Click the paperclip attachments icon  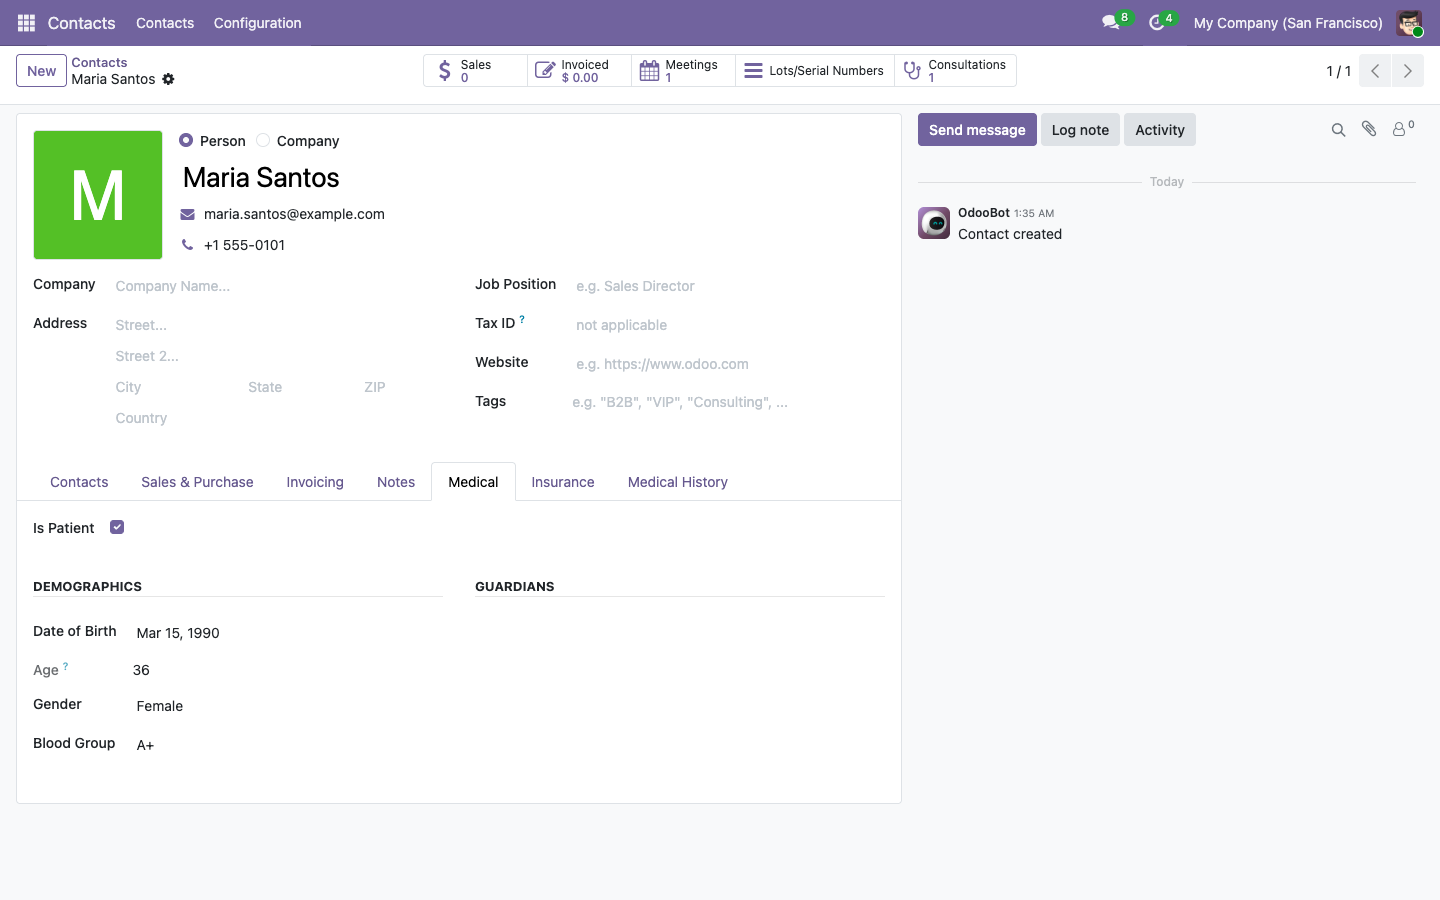(x=1369, y=129)
